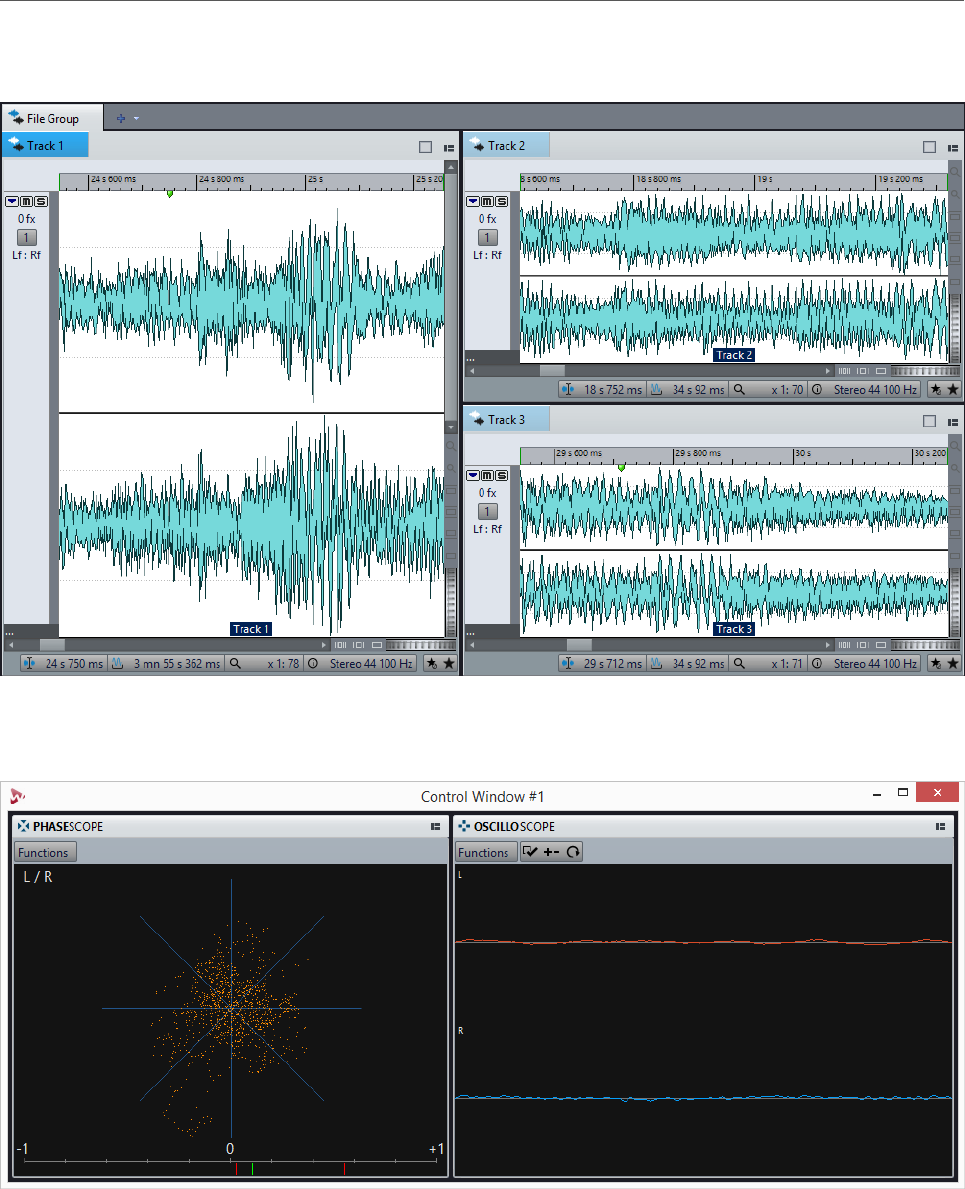
Task: Click Track 2 horizontal scrollbar thumb
Action: click(552, 372)
